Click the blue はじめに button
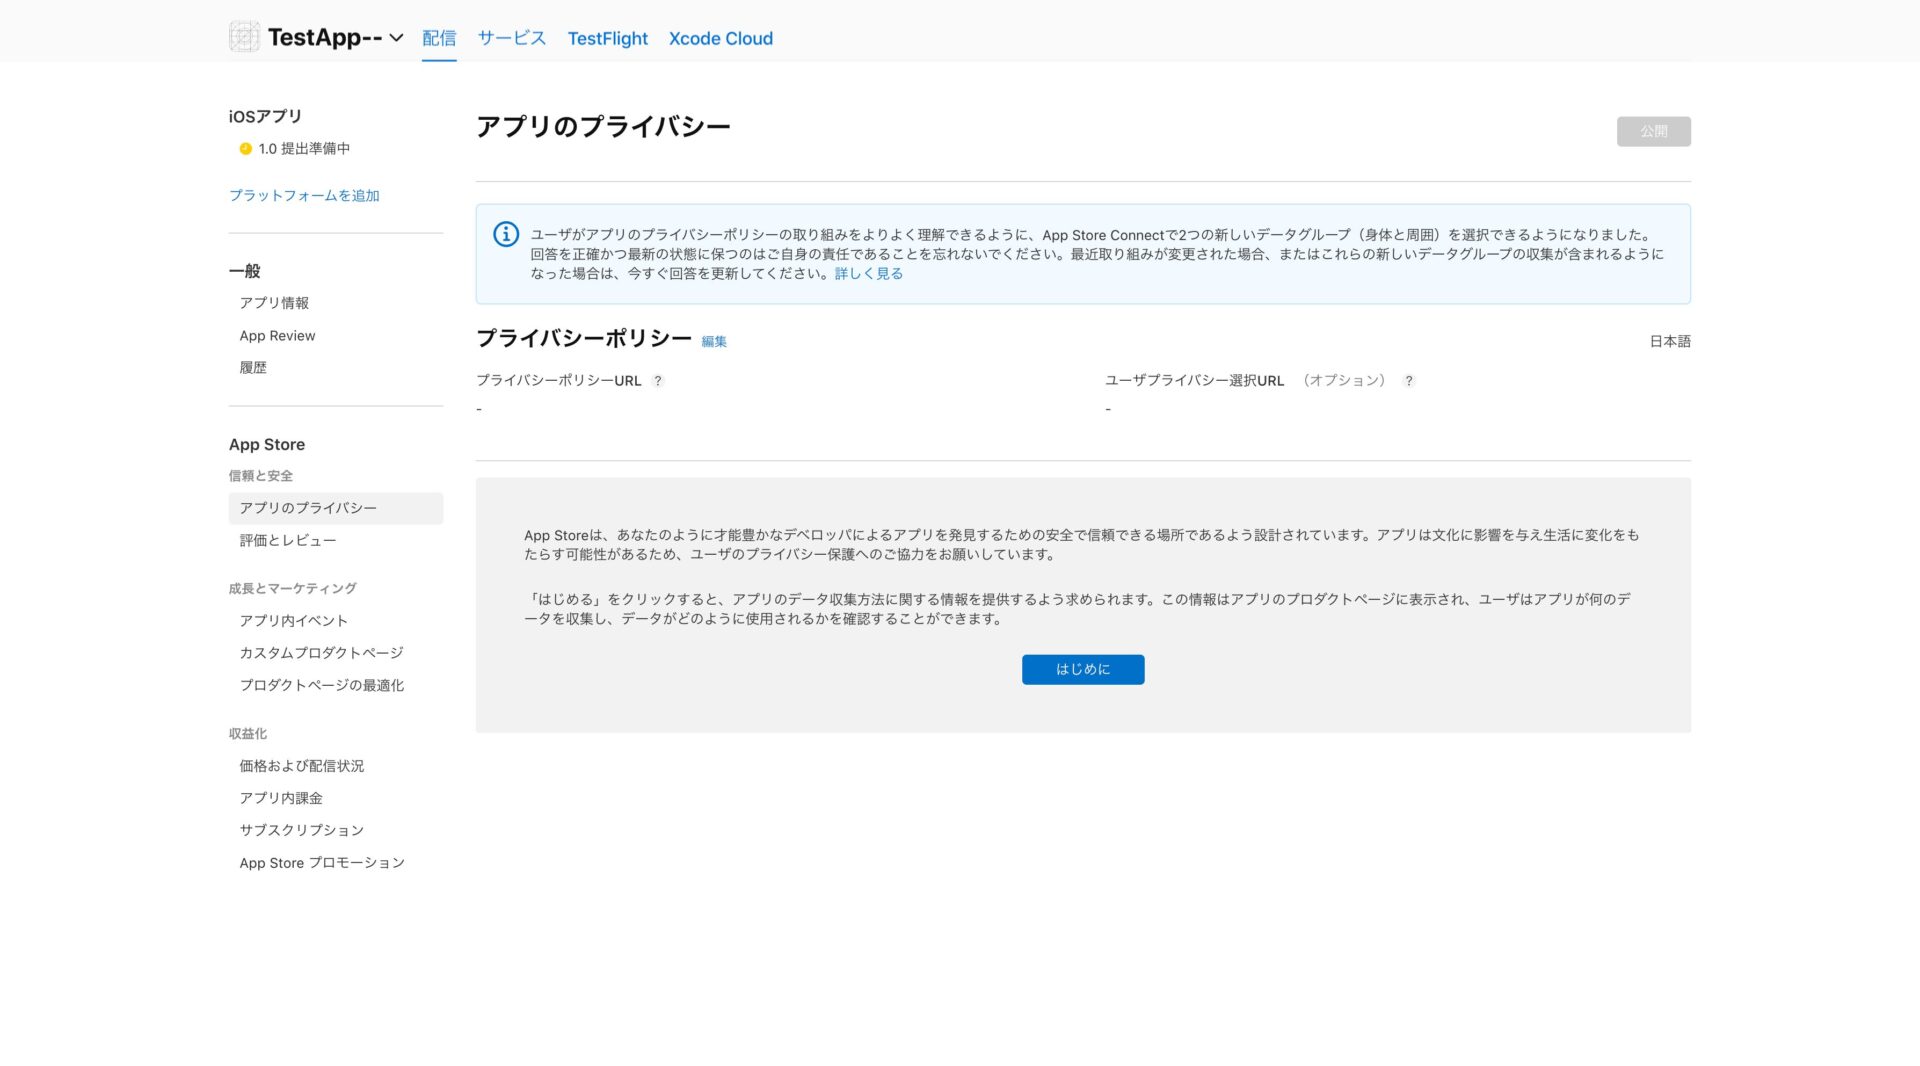The image size is (1920, 1066). point(1083,669)
